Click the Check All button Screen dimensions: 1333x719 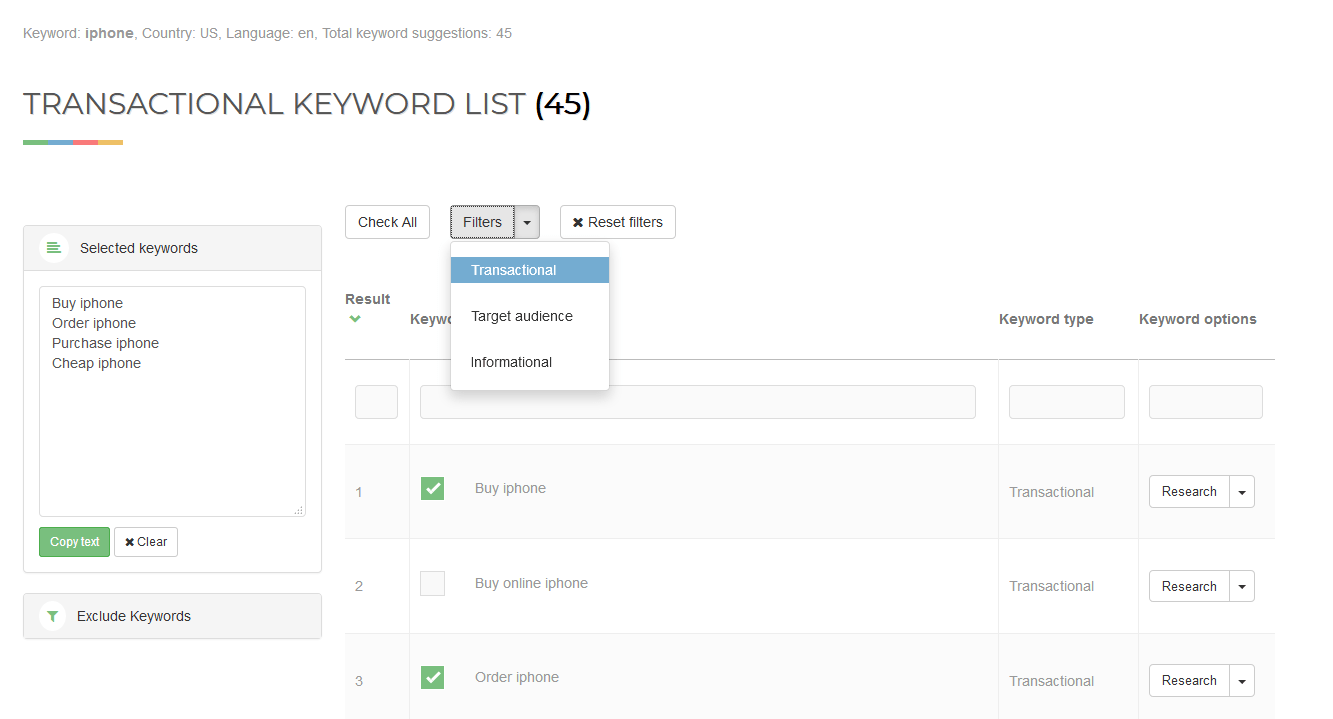click(x=387, y=222)
